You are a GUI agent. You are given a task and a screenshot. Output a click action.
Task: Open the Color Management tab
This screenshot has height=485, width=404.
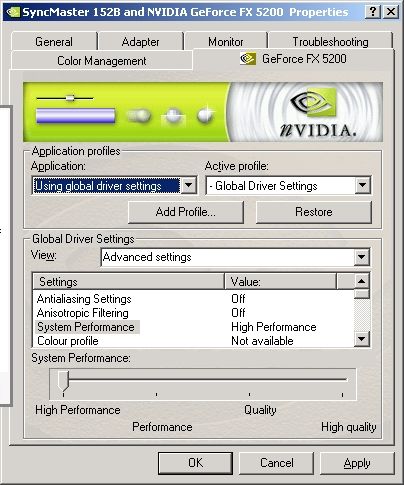[x=102, y=61]
